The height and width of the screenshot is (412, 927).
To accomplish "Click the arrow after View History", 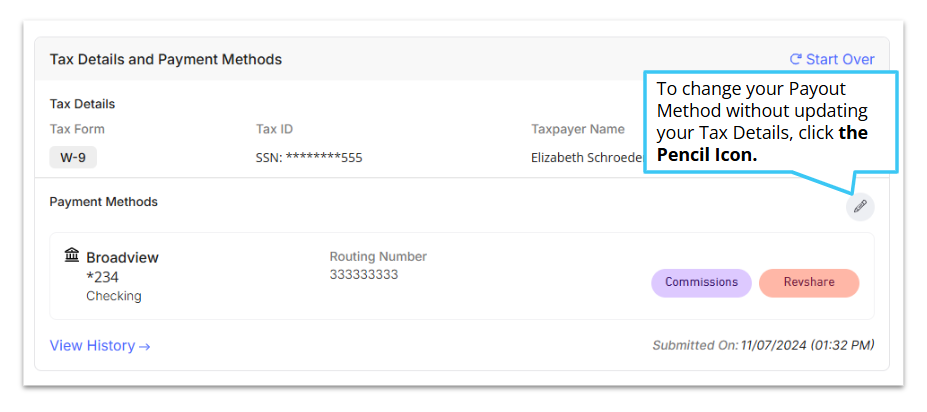I will [144, 346].
